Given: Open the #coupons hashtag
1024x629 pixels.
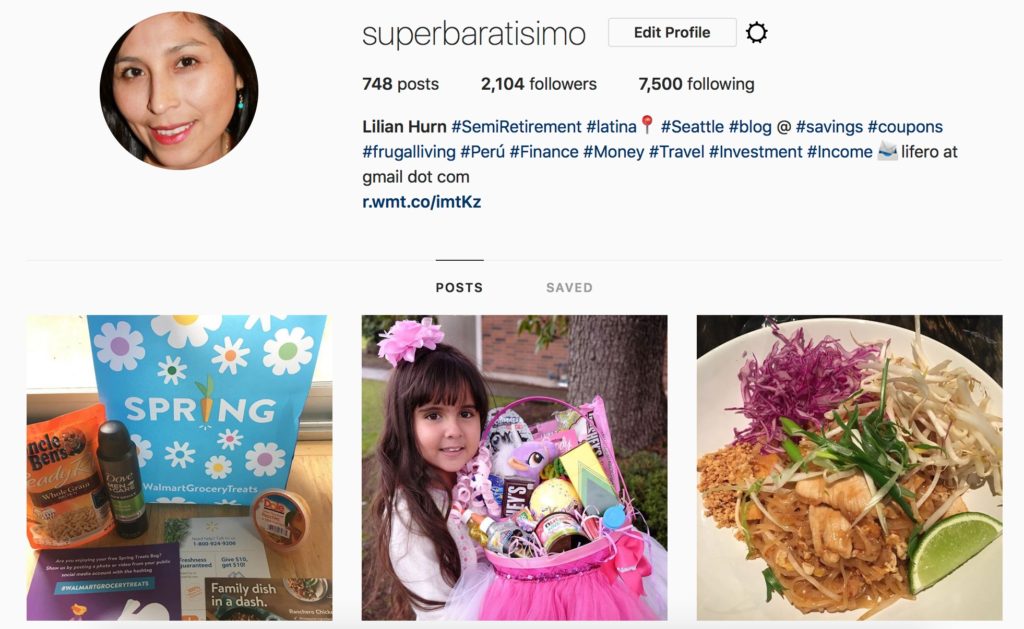Looking at the screenshot, I should 905,127.
